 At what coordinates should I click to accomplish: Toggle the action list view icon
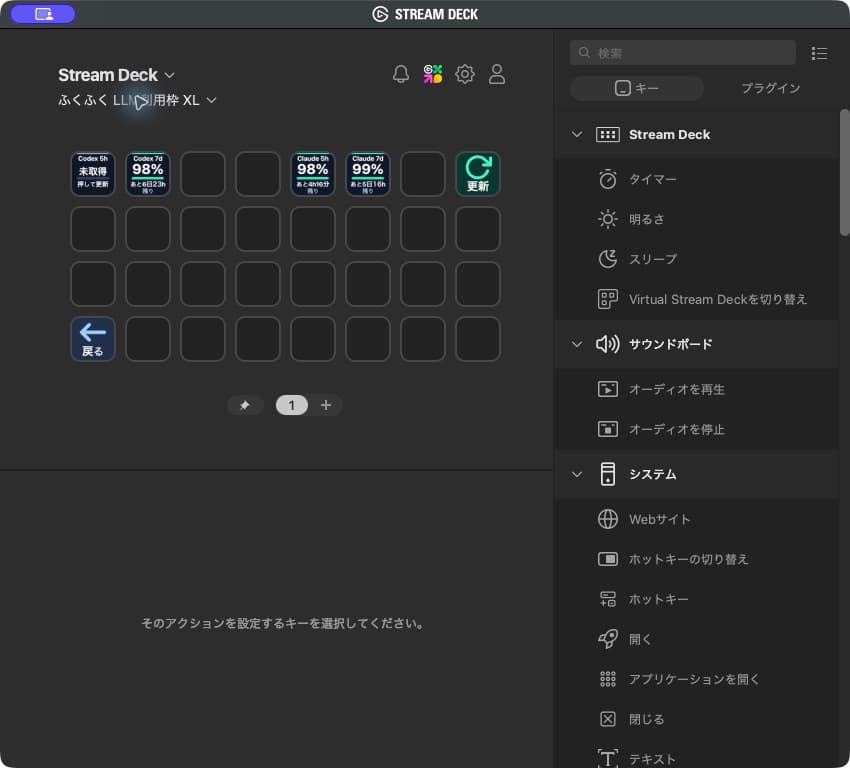click(x=819, y=53)
